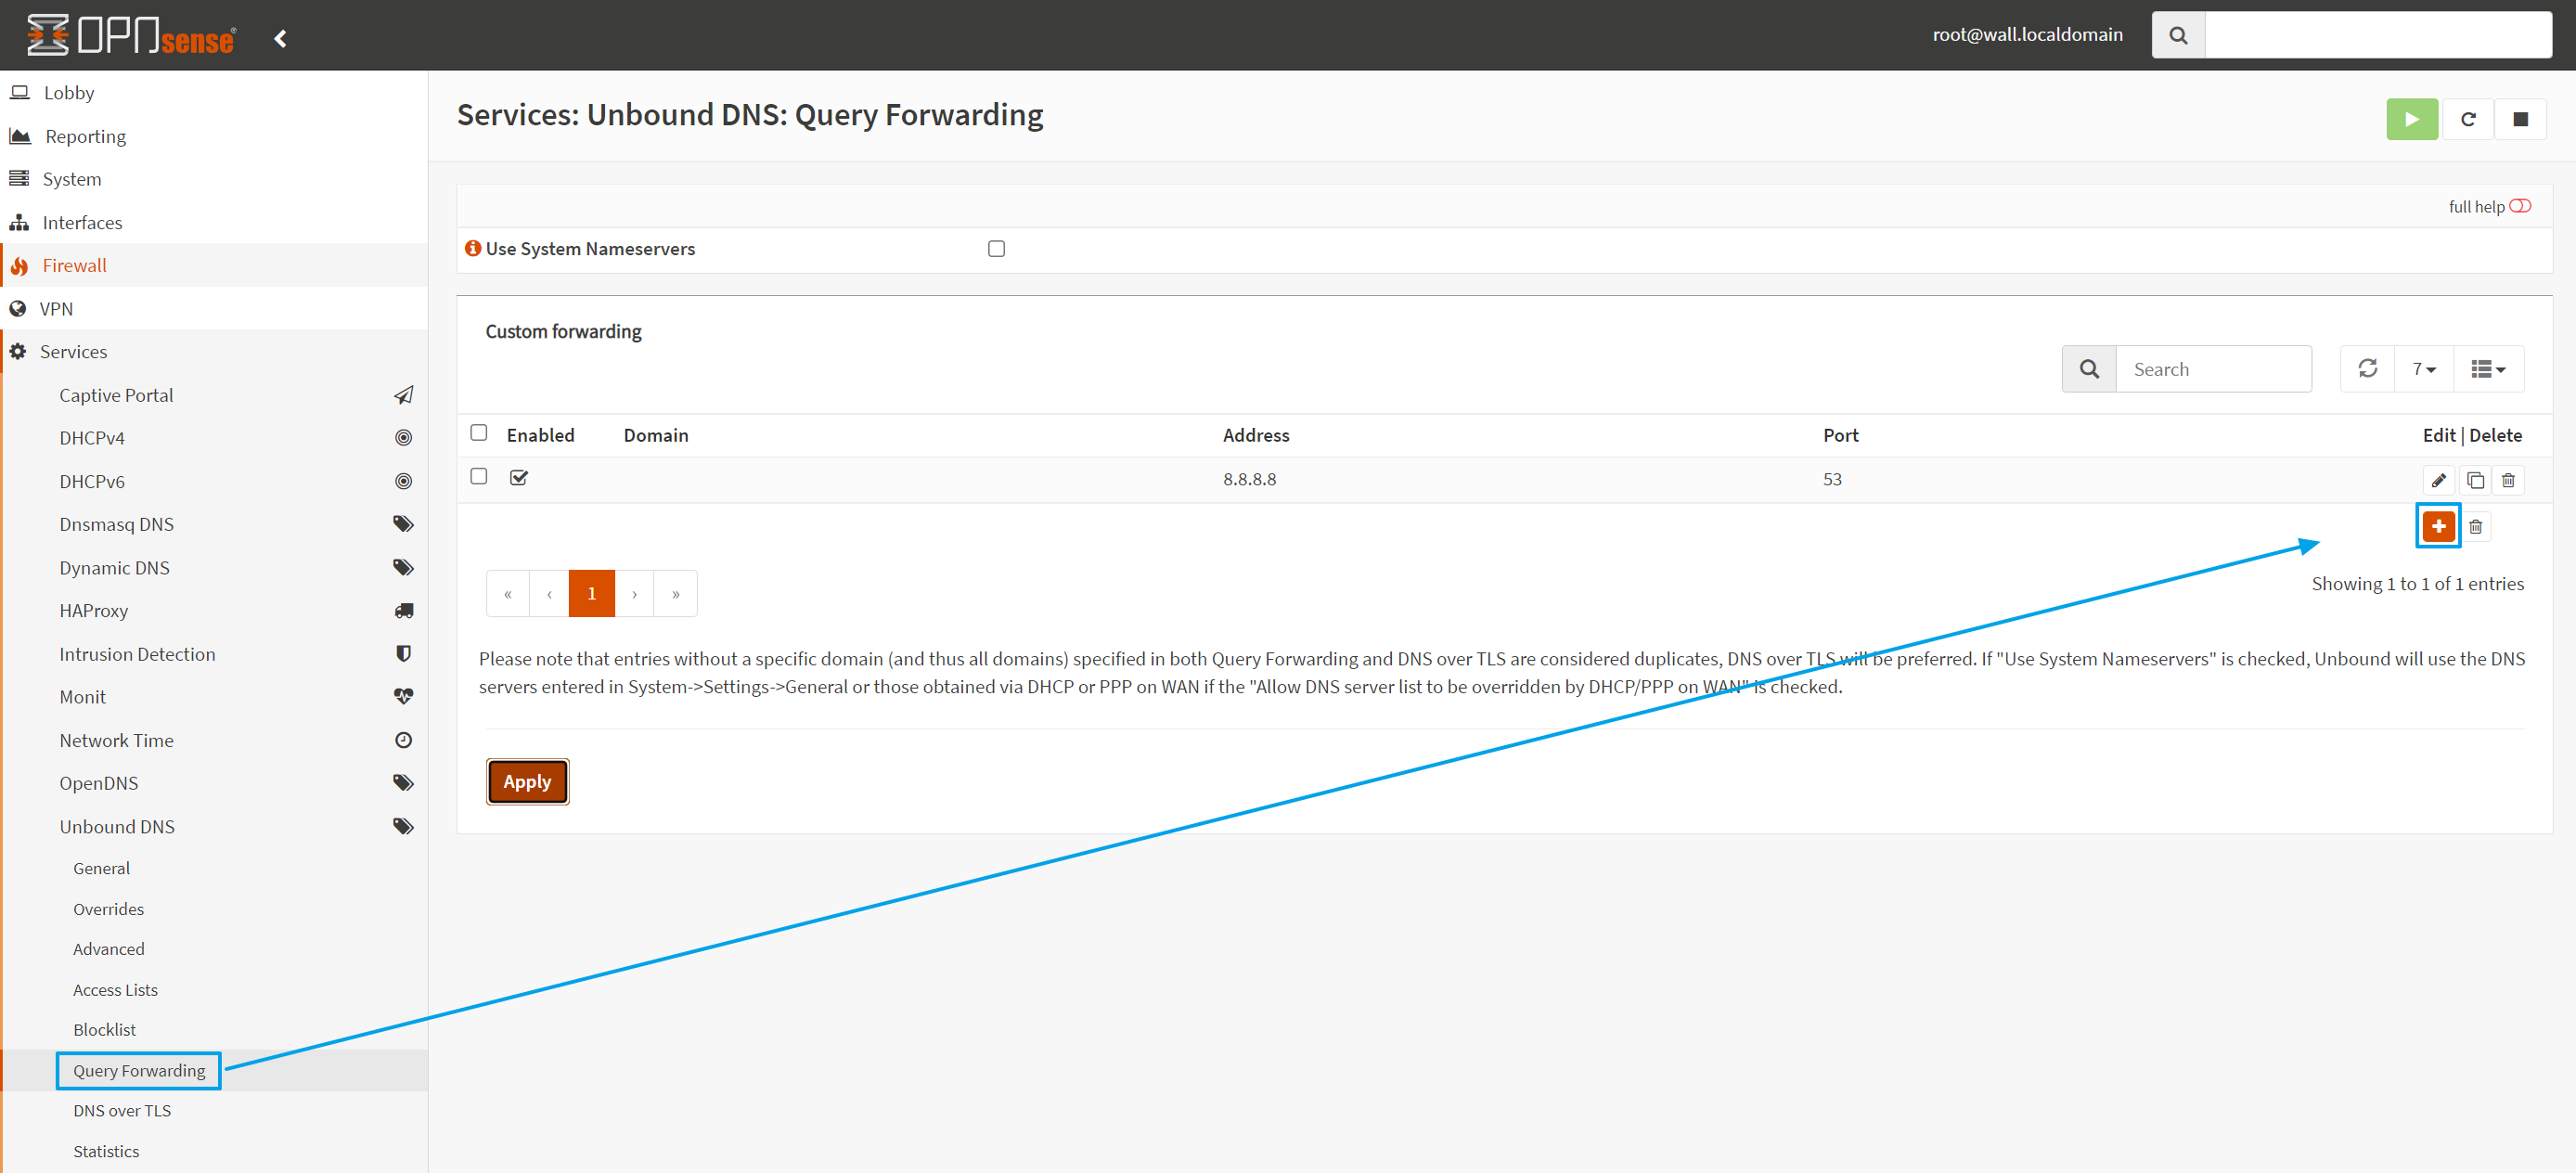Restart the Unbound service
Image resolution: width=2576 pixels, height=1173 pixels.
pos(2467,119)
